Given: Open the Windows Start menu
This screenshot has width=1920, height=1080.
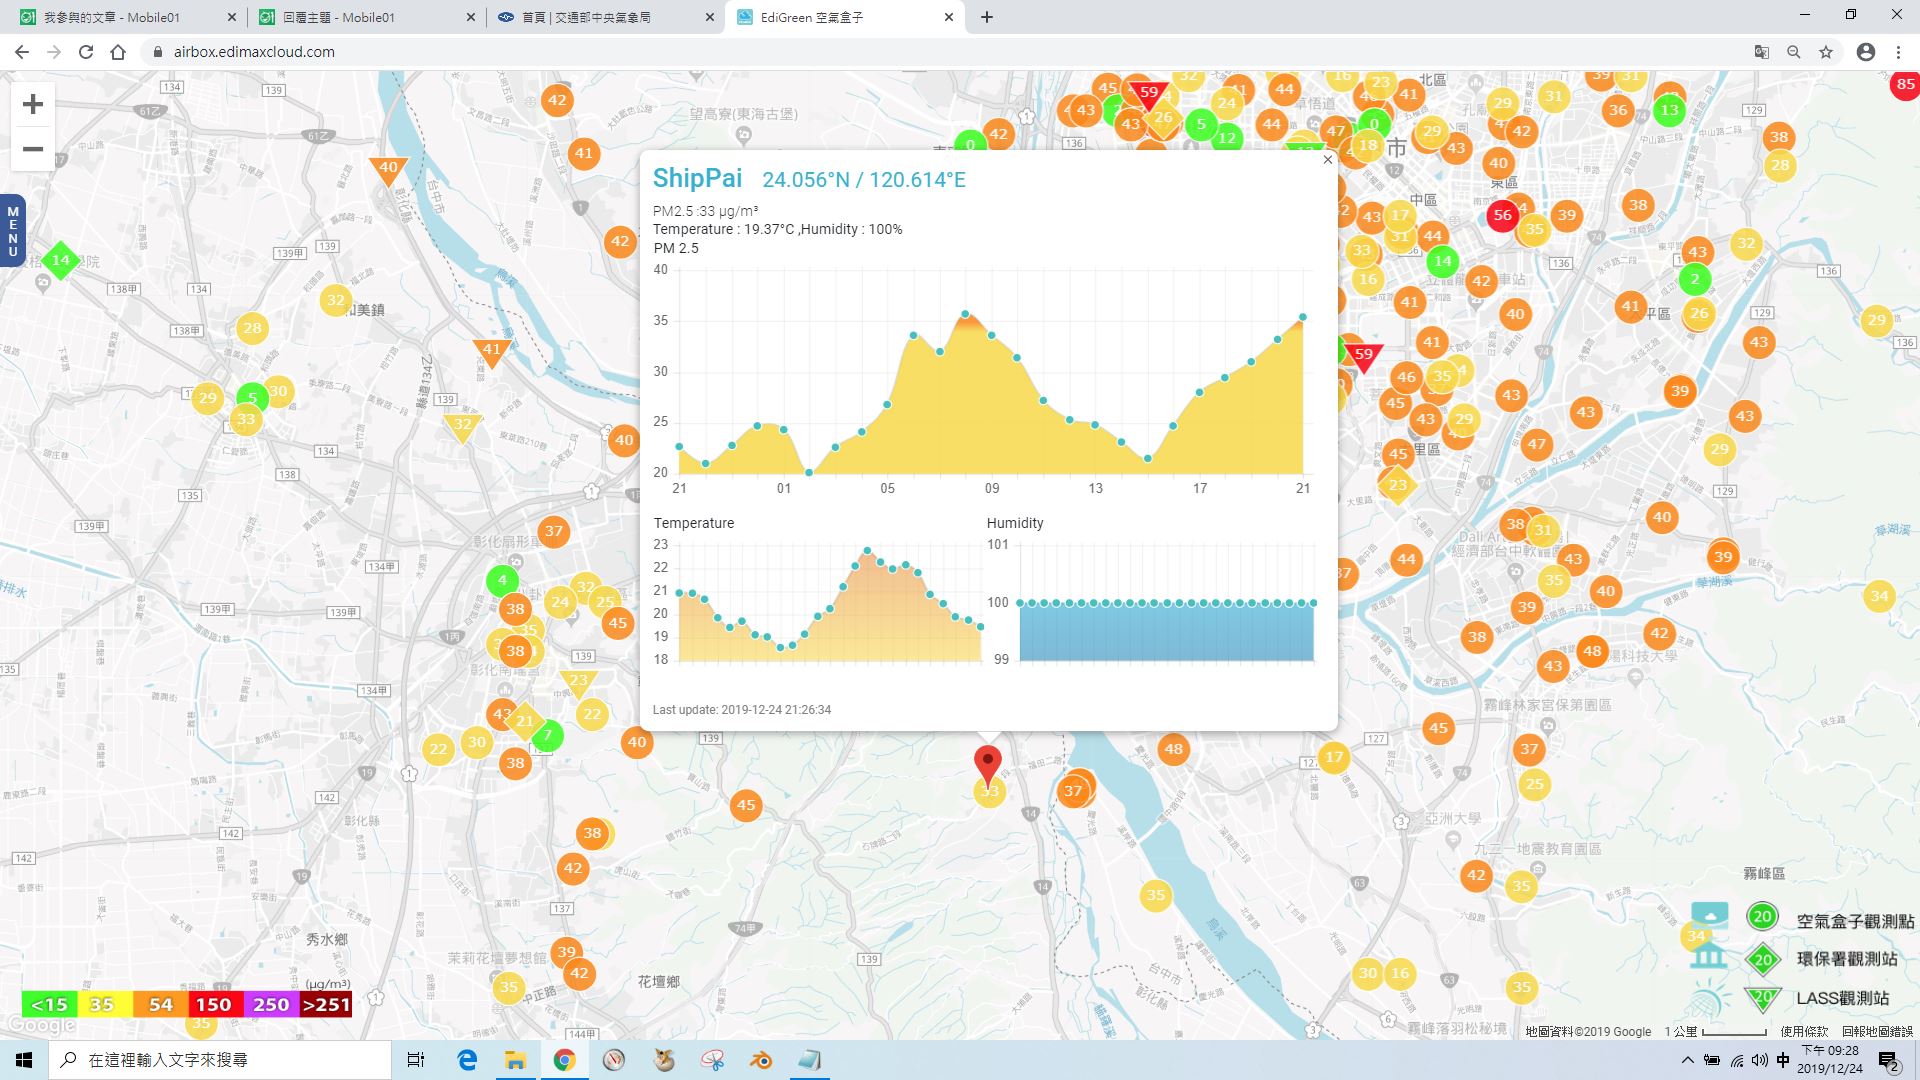Looking at the screenshot, I should tap(24, 1060).
